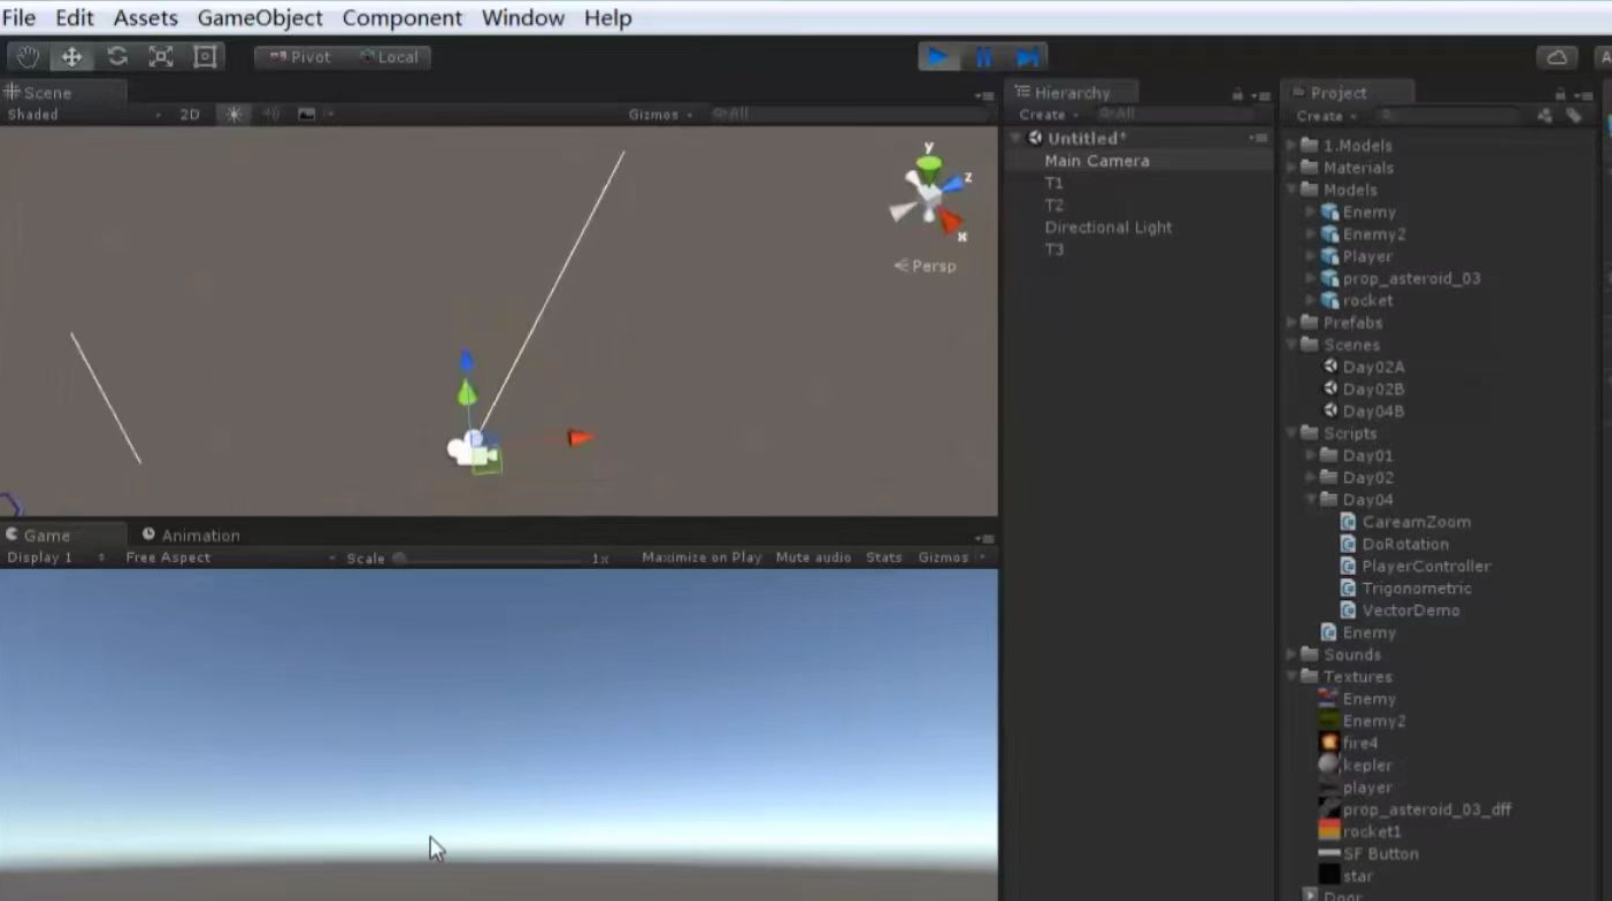Switch to the Animation tab

point(191,535)
